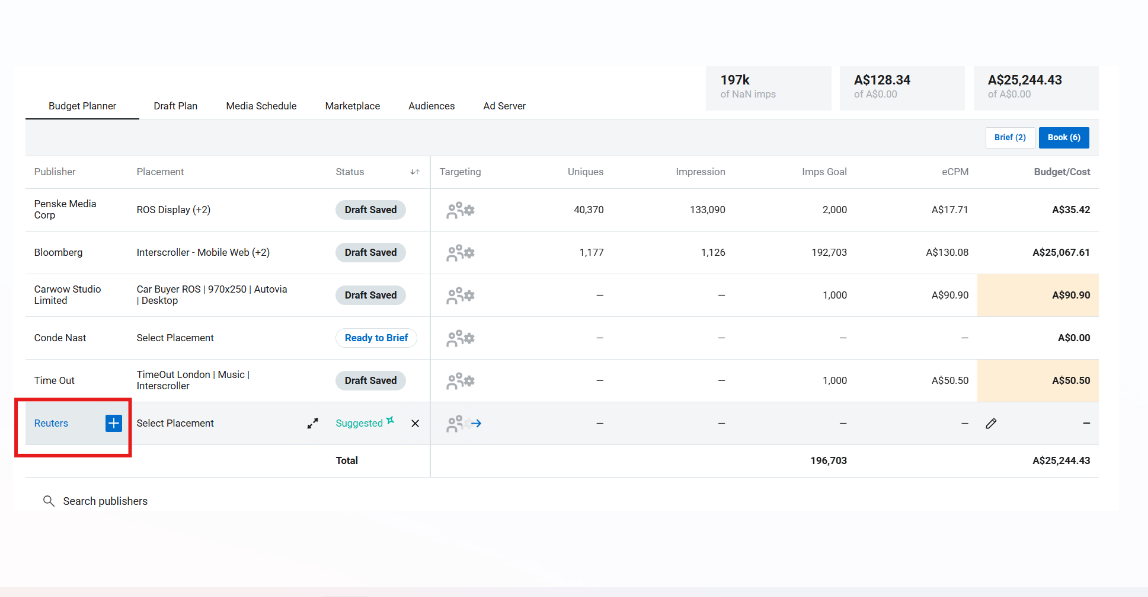Open targeting settings for Conde Nast
This screenshot has height=597, width=1148.
pos(460,338)
